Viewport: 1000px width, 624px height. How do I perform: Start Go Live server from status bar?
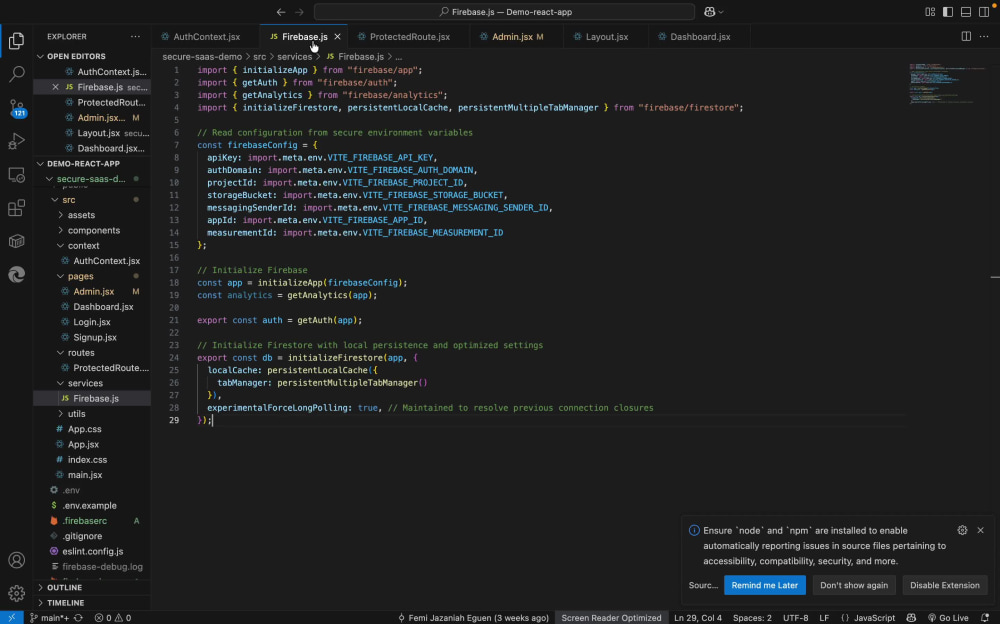coord(948,618)
